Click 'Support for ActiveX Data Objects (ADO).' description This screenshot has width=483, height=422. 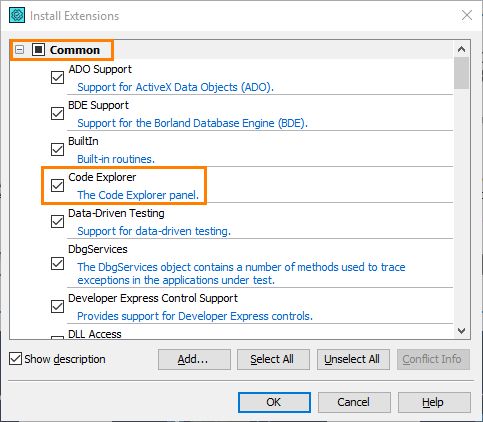pyautogui.click(x=175, y=87)
